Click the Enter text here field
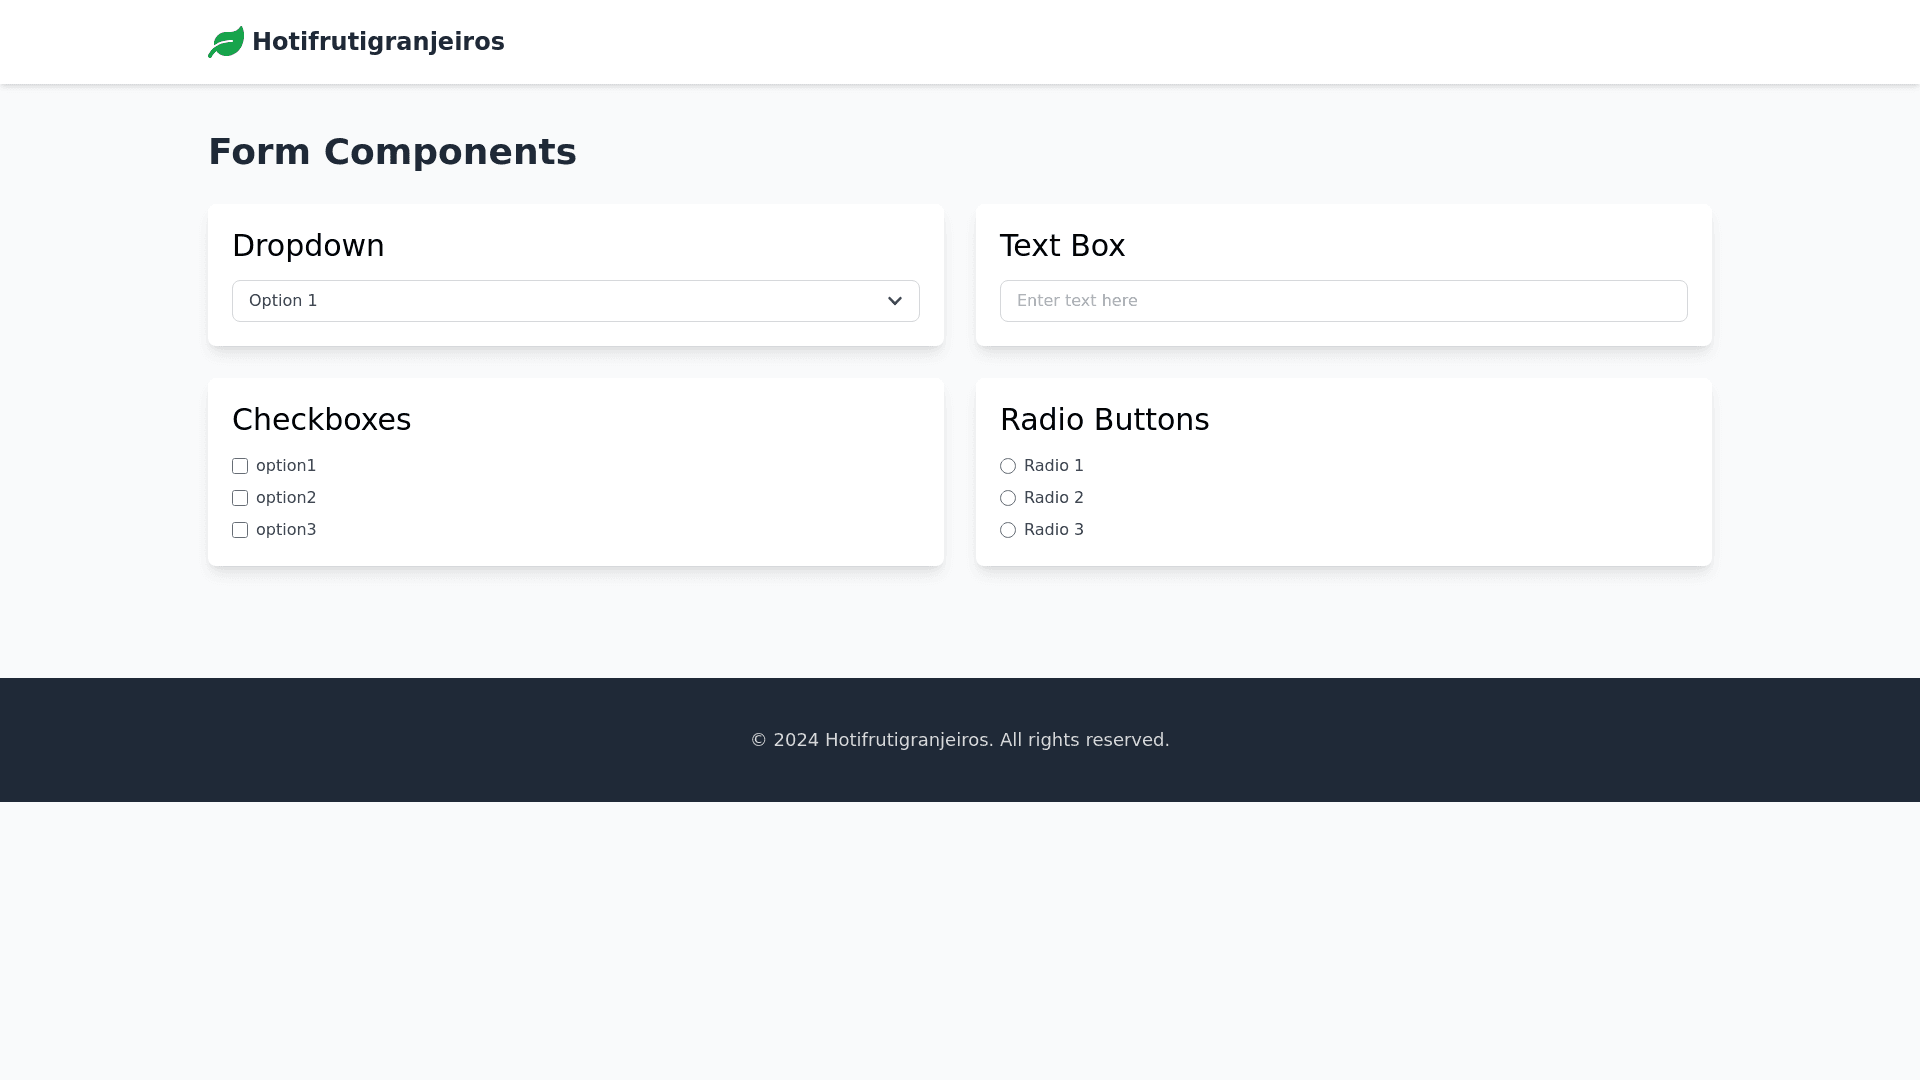Screen dimensions: 1920x1080 (x=1343, y=301)
